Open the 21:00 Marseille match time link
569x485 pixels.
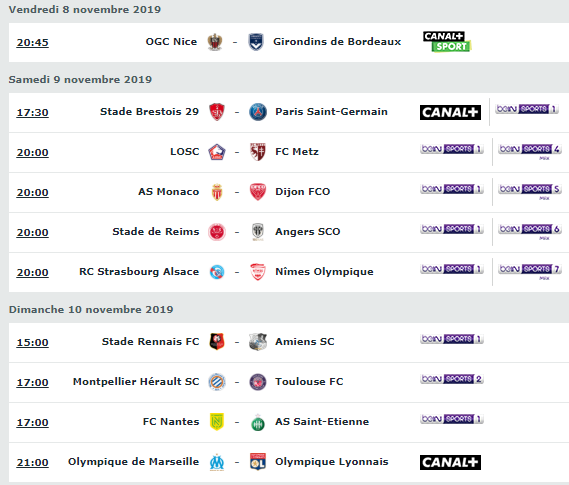click(x=32, y=463)
